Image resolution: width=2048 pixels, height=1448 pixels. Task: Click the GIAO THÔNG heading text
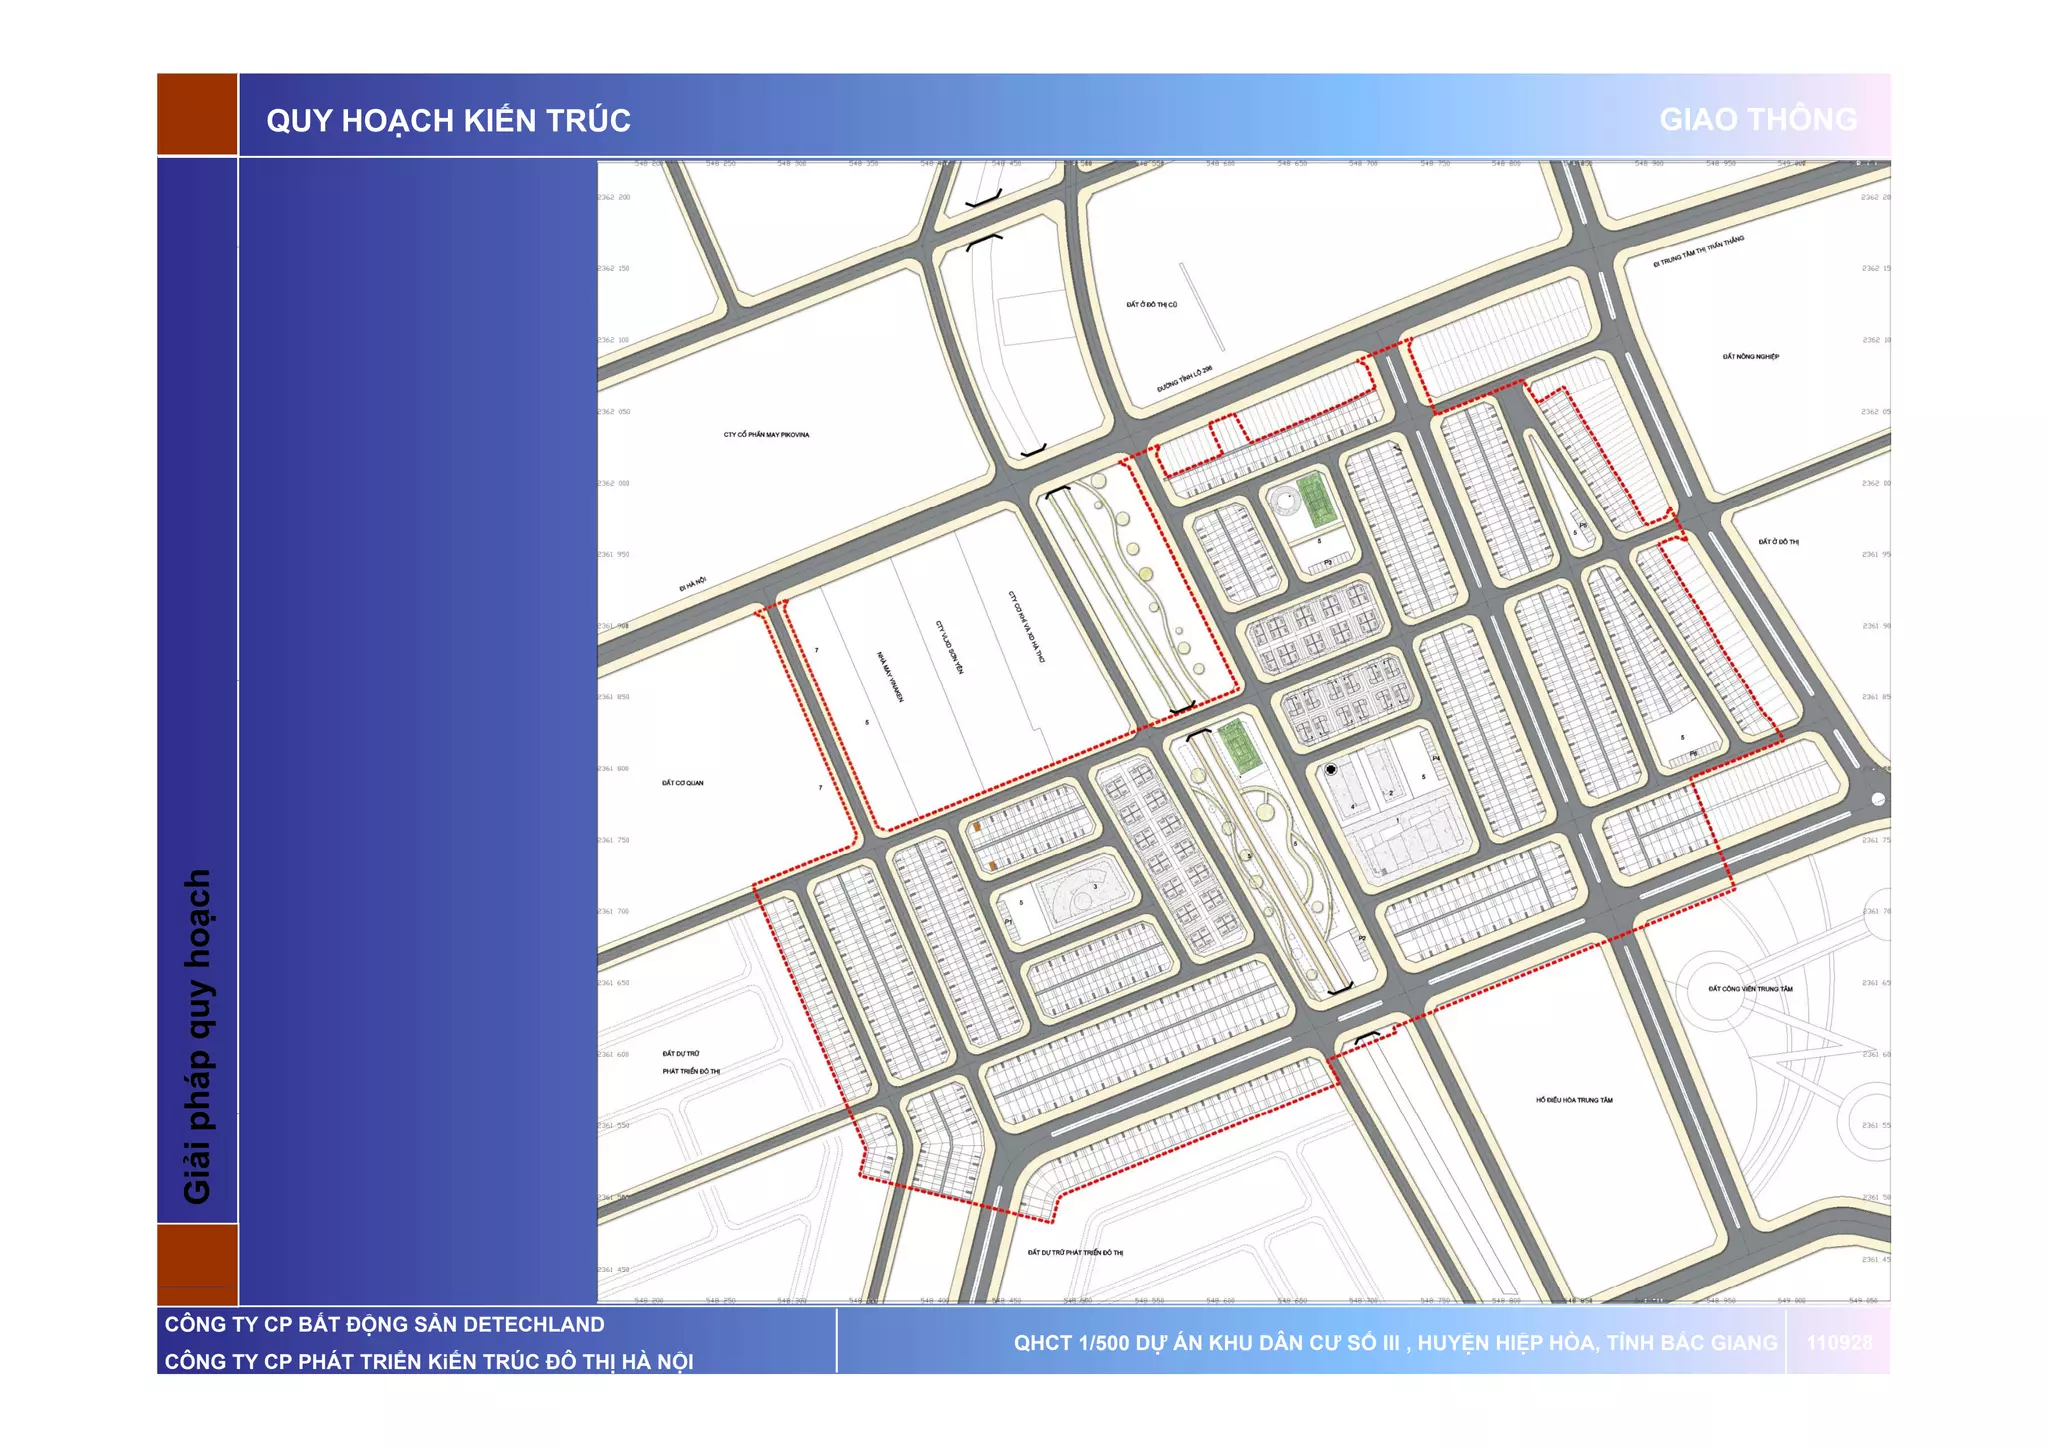coord(1757,120)
